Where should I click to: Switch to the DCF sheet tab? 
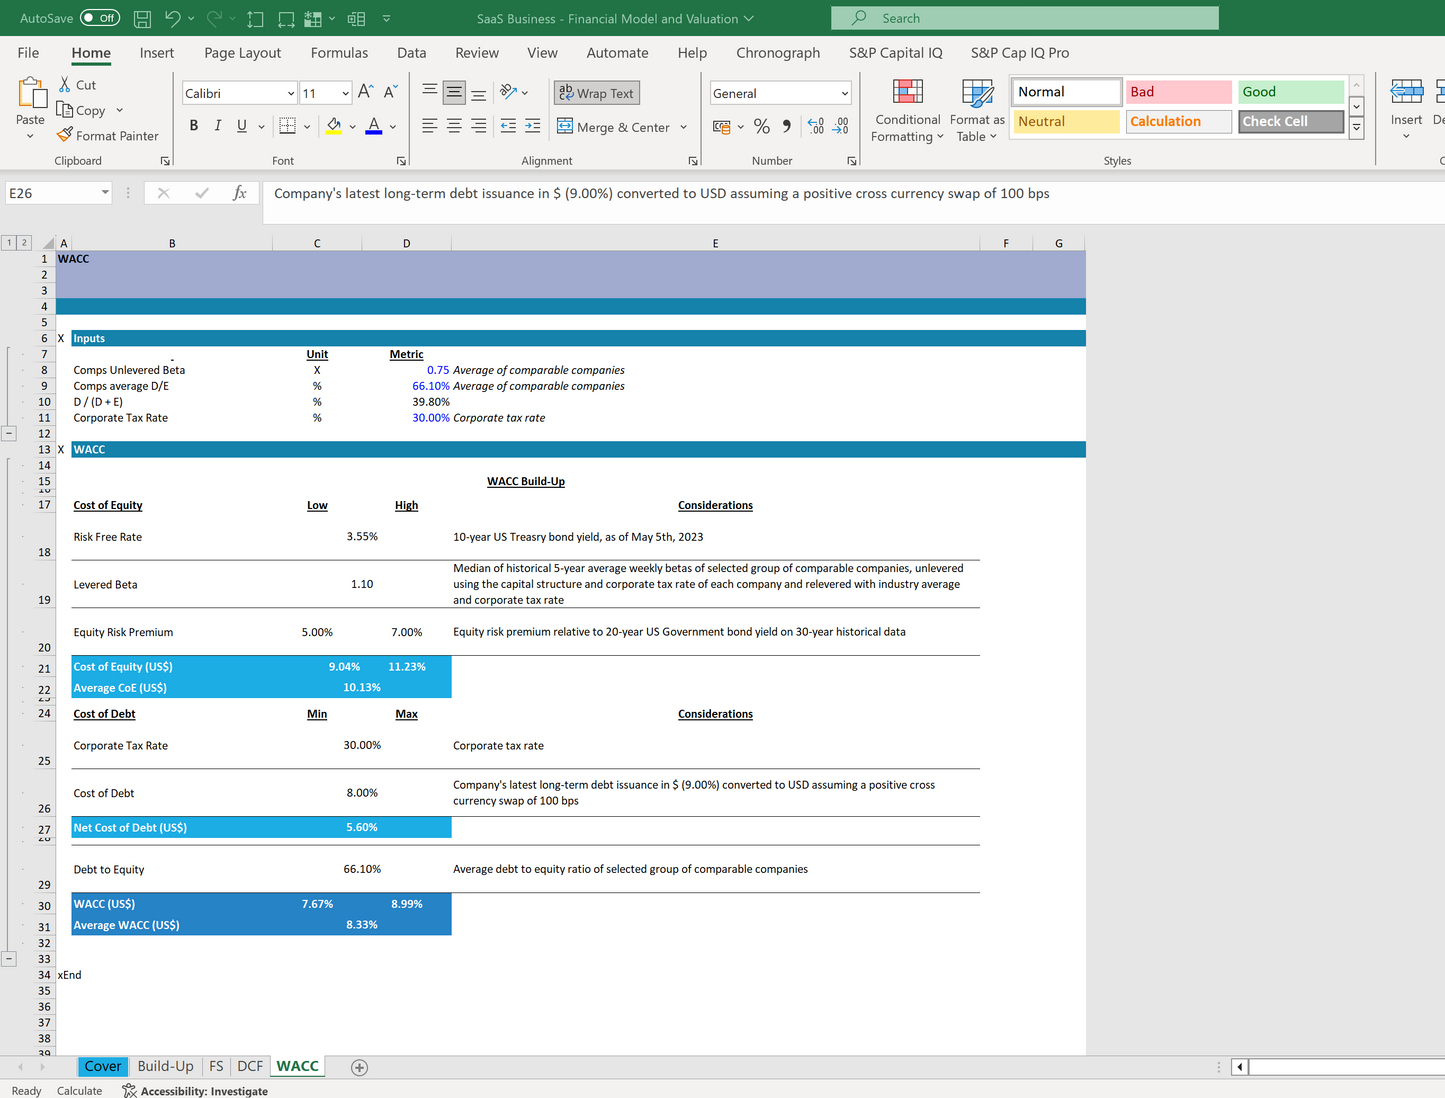click(250, 1066)
